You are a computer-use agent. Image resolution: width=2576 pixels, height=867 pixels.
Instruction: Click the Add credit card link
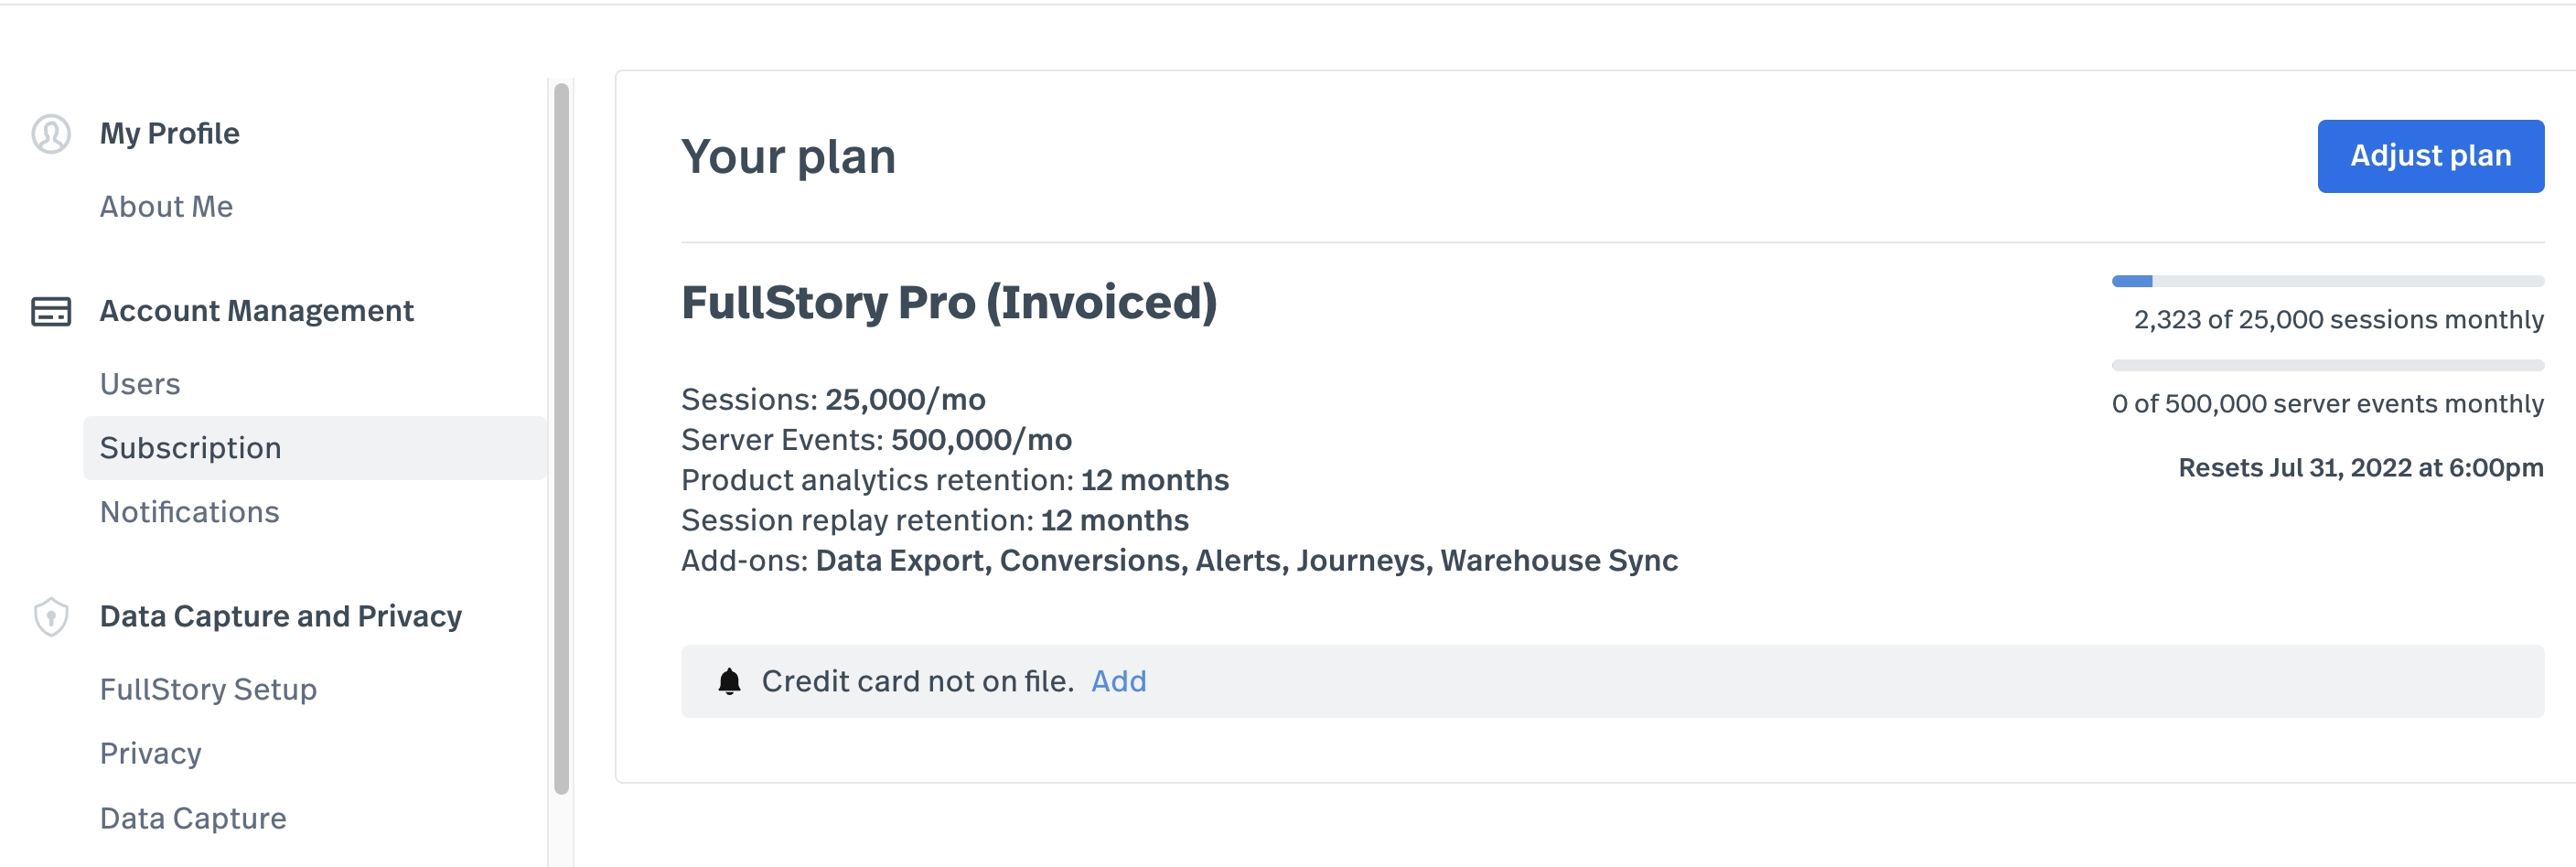[x=1118, y=681]
